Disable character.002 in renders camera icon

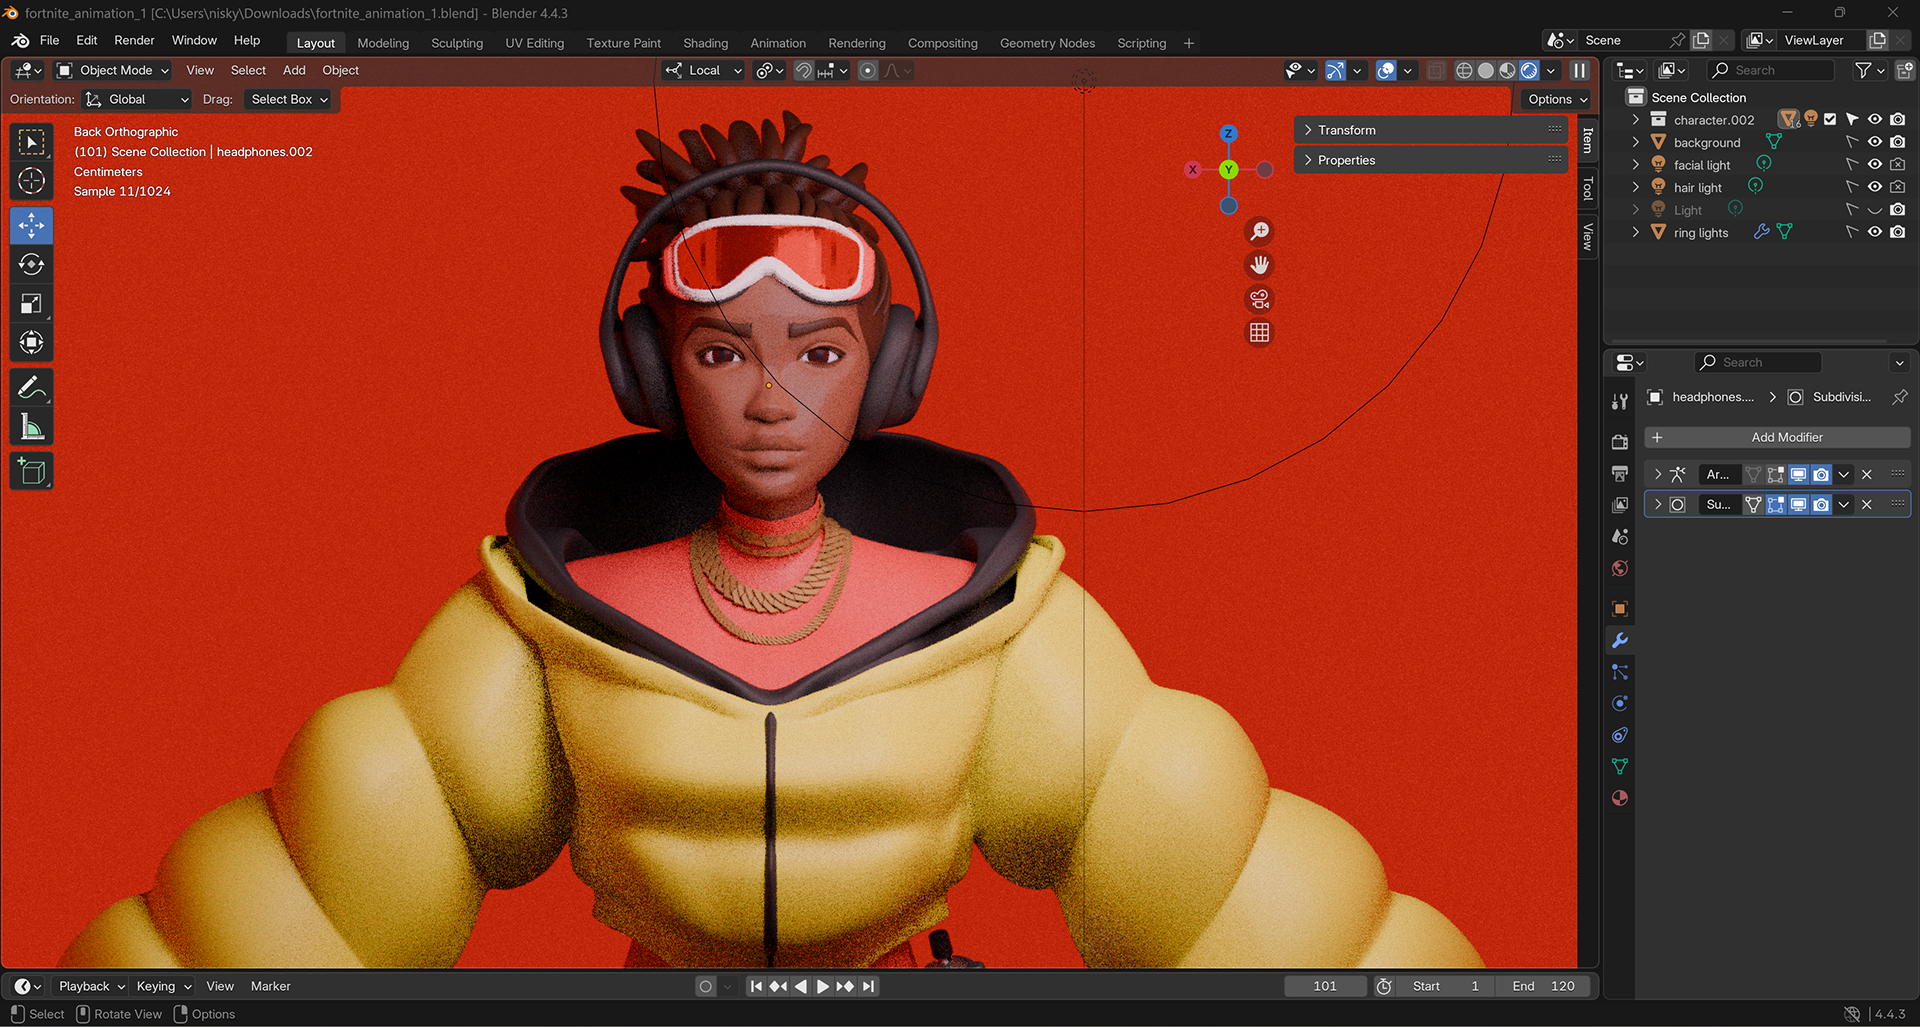click(x=1897, y=119)
